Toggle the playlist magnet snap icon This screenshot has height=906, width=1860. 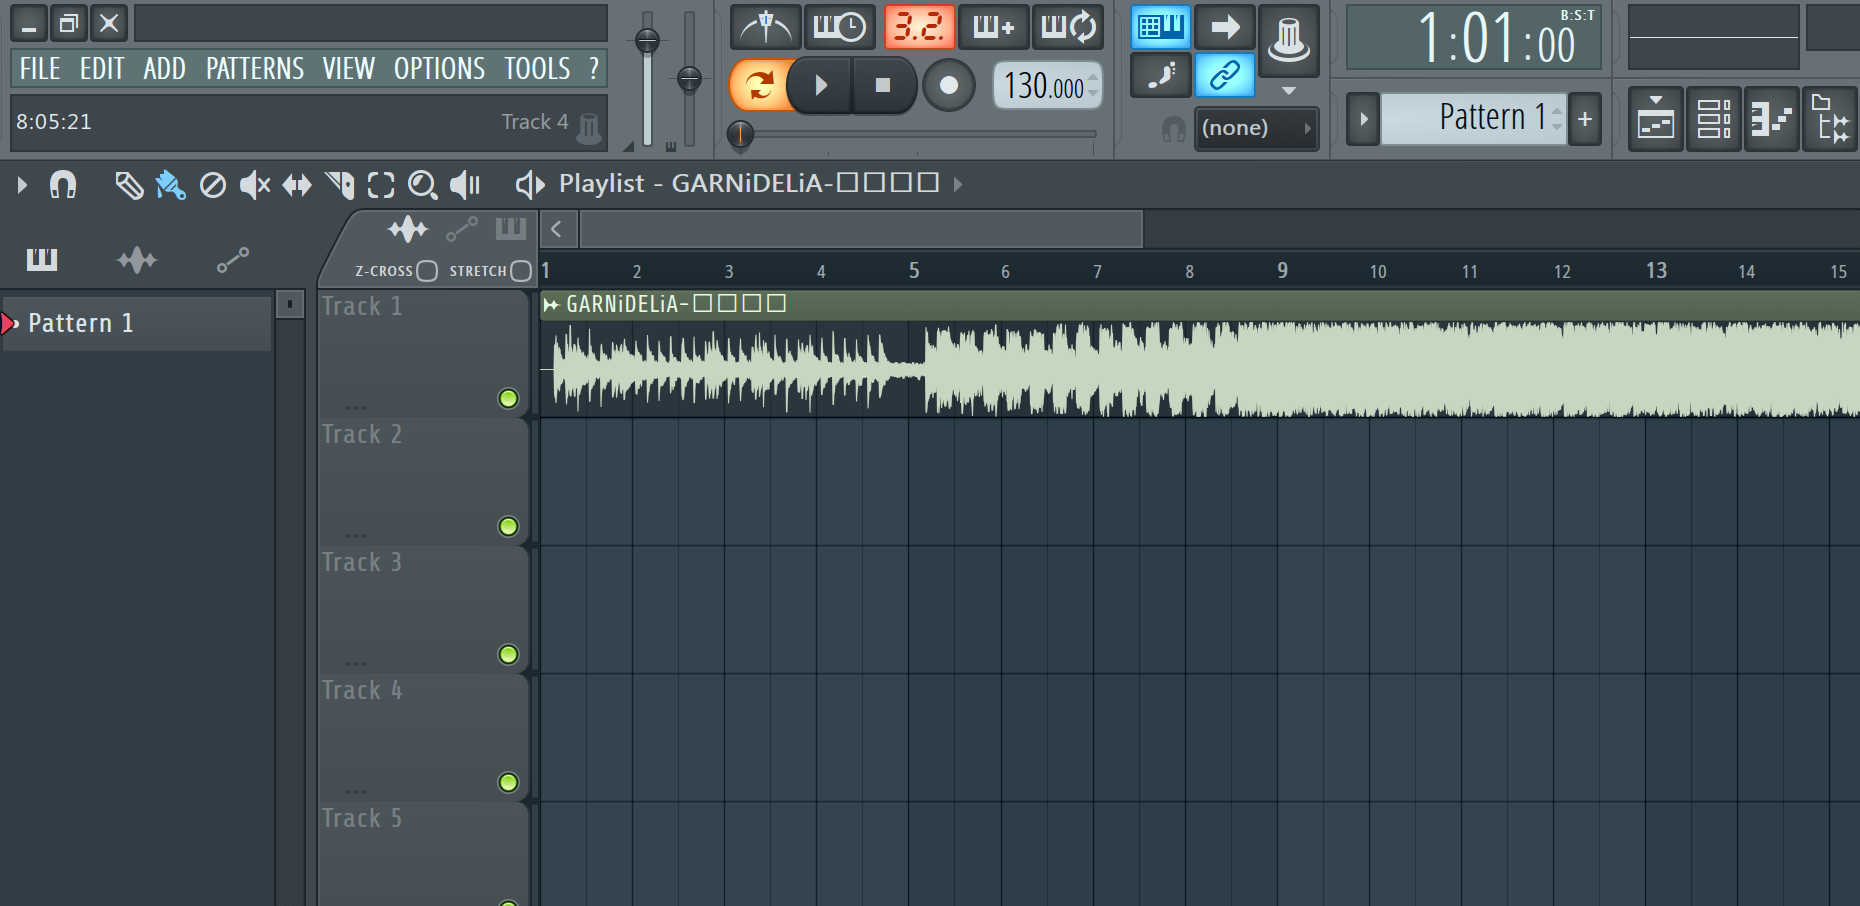63,184
